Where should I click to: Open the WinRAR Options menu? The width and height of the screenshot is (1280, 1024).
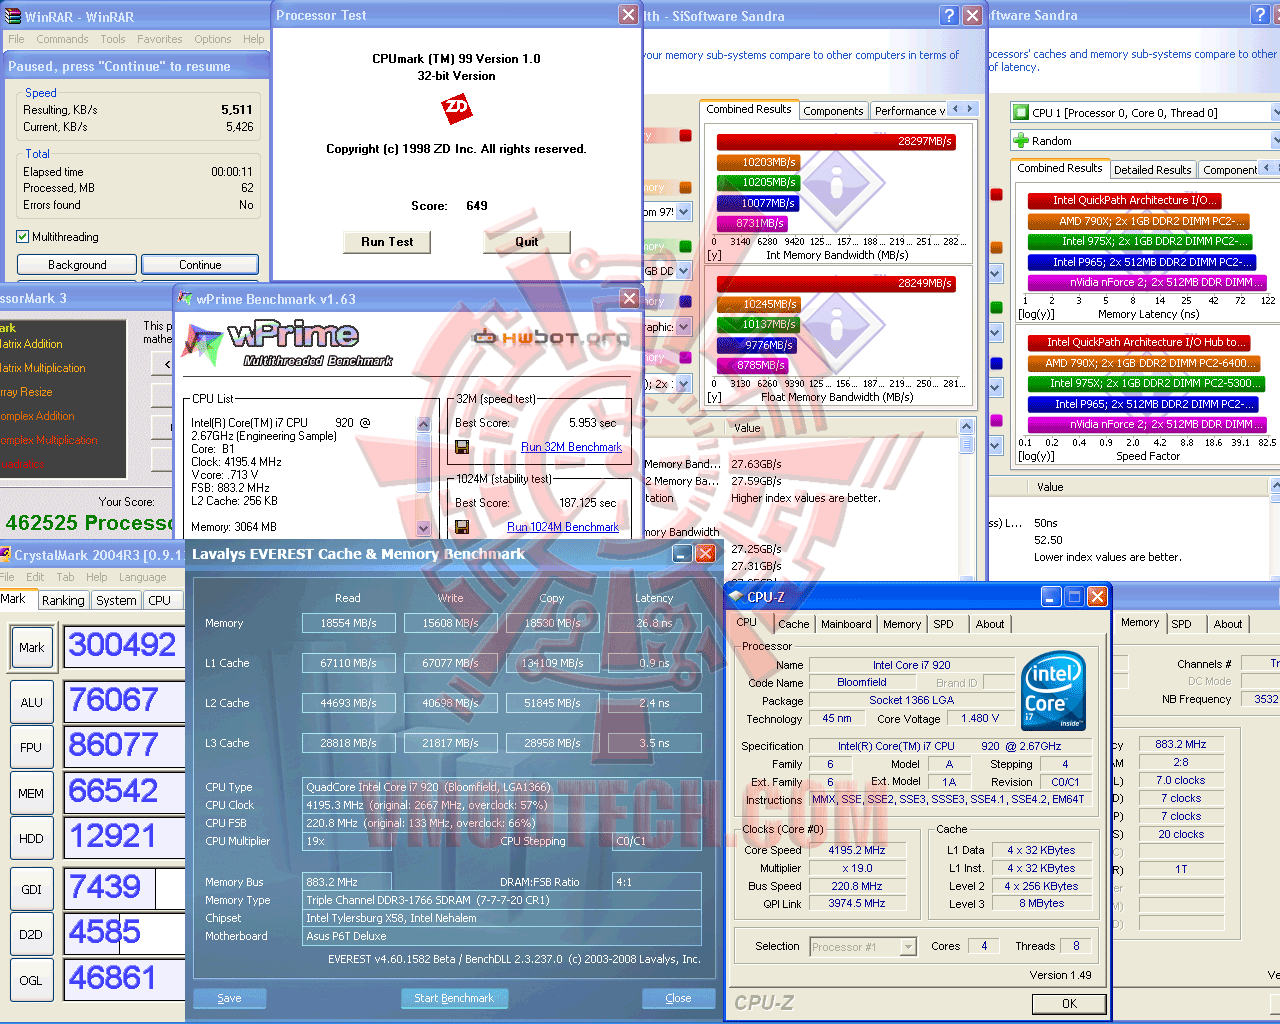pos(213,39)
